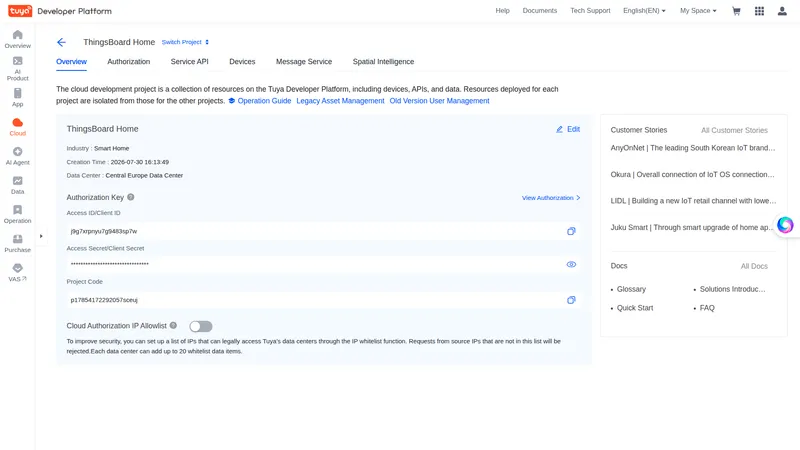Screen dimensions: 800x450
Task: Switch to the Message Service tab
Action: pos(304,62)
